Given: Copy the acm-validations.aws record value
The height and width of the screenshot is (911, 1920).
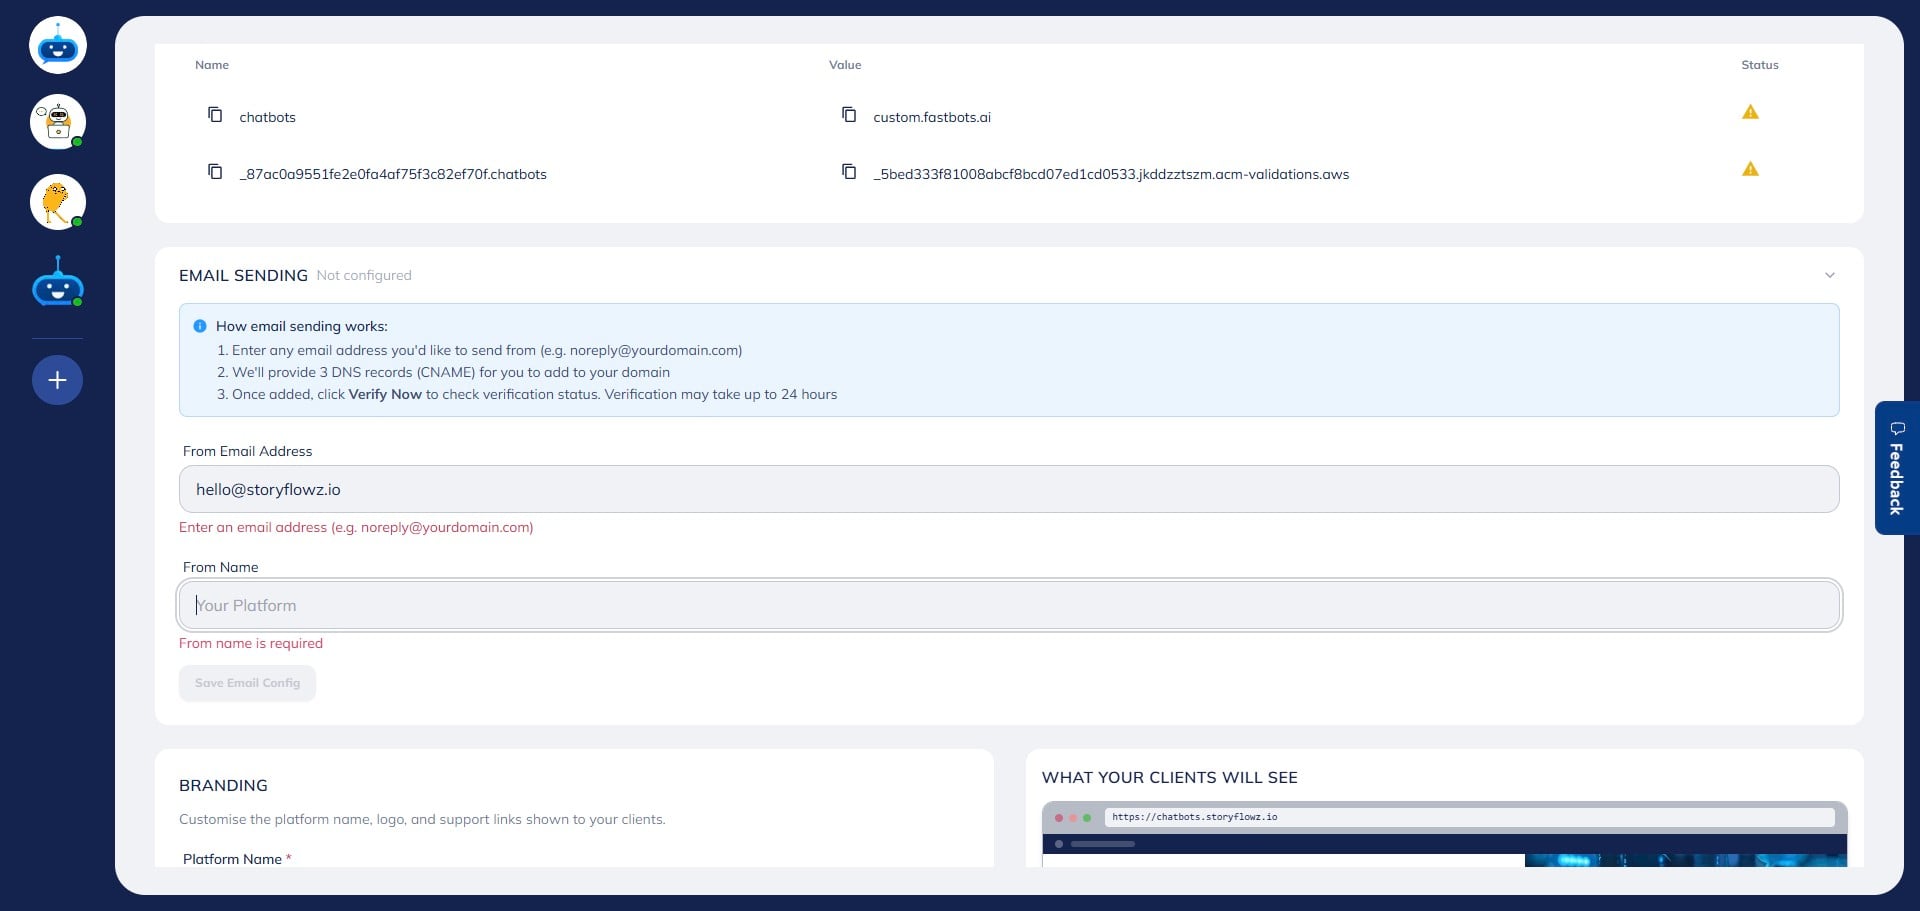Looking at the screenshot, I should tap(849, 171).
